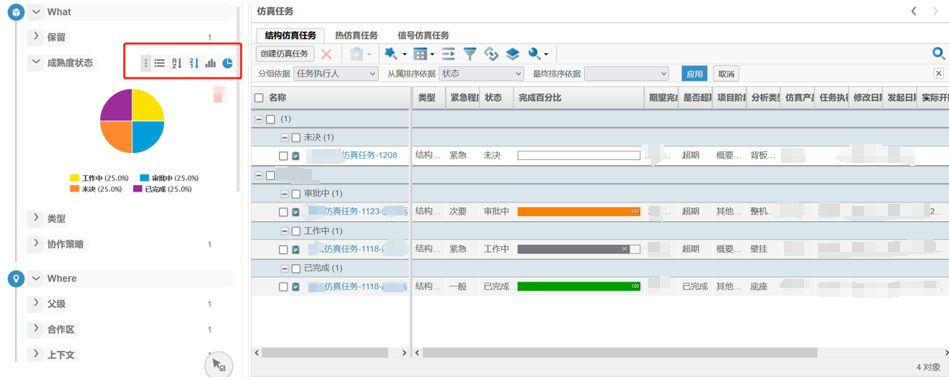949x380 pixels.
Task: Switch facet to bar chart icon
Action: 211,63
